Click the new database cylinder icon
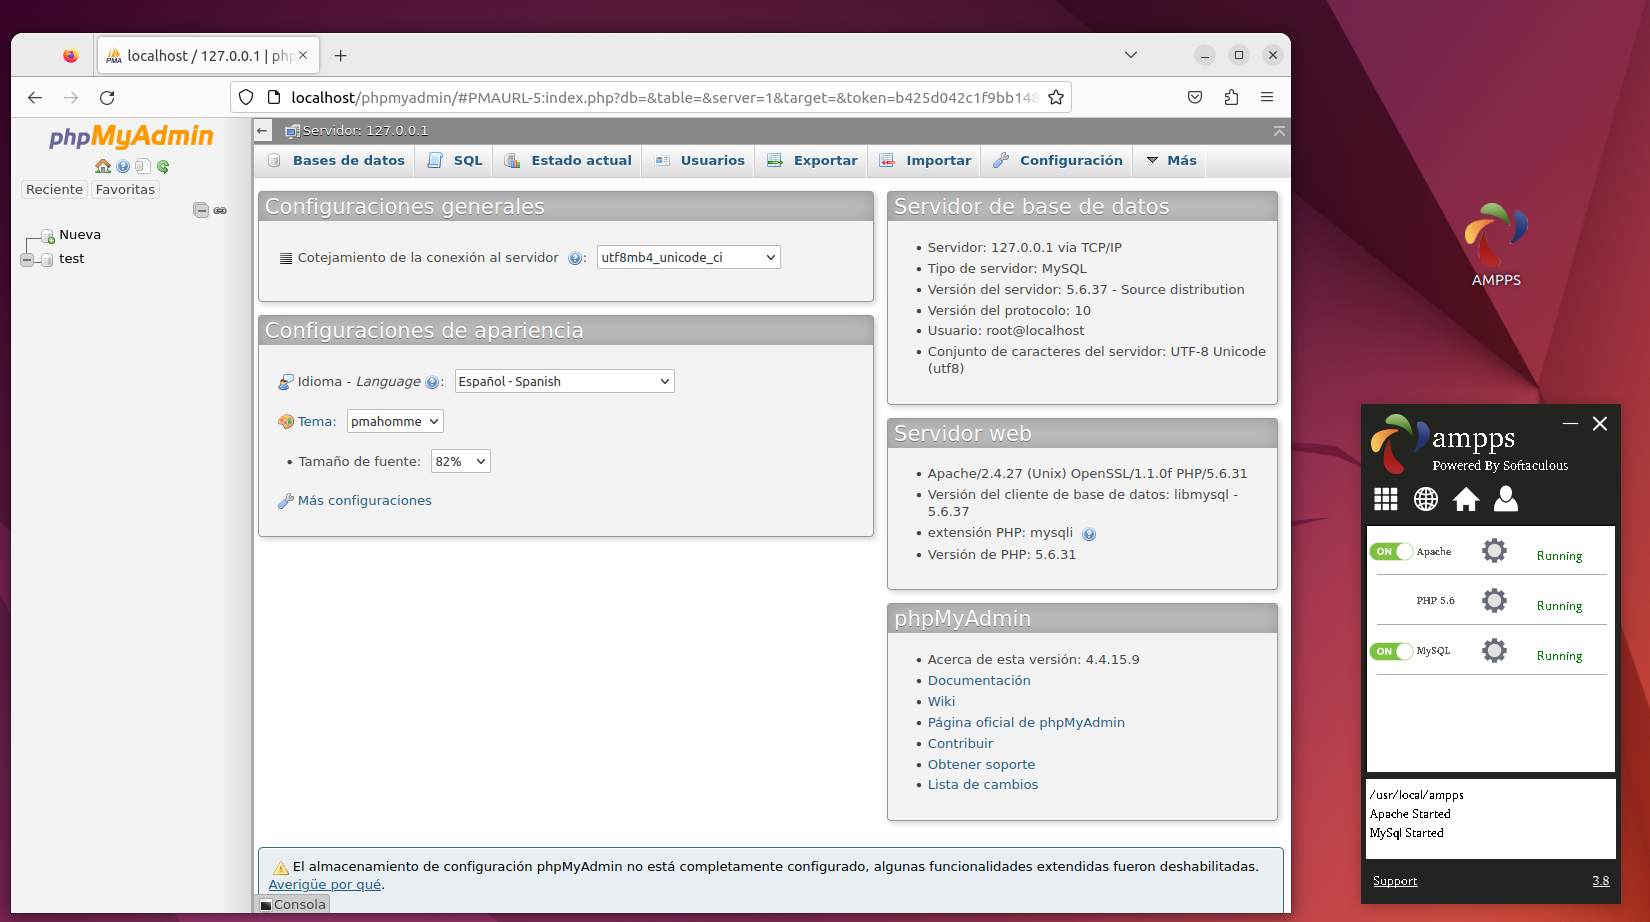The height and width of the screenshot is (922, 1650). [x=47, y=236]
